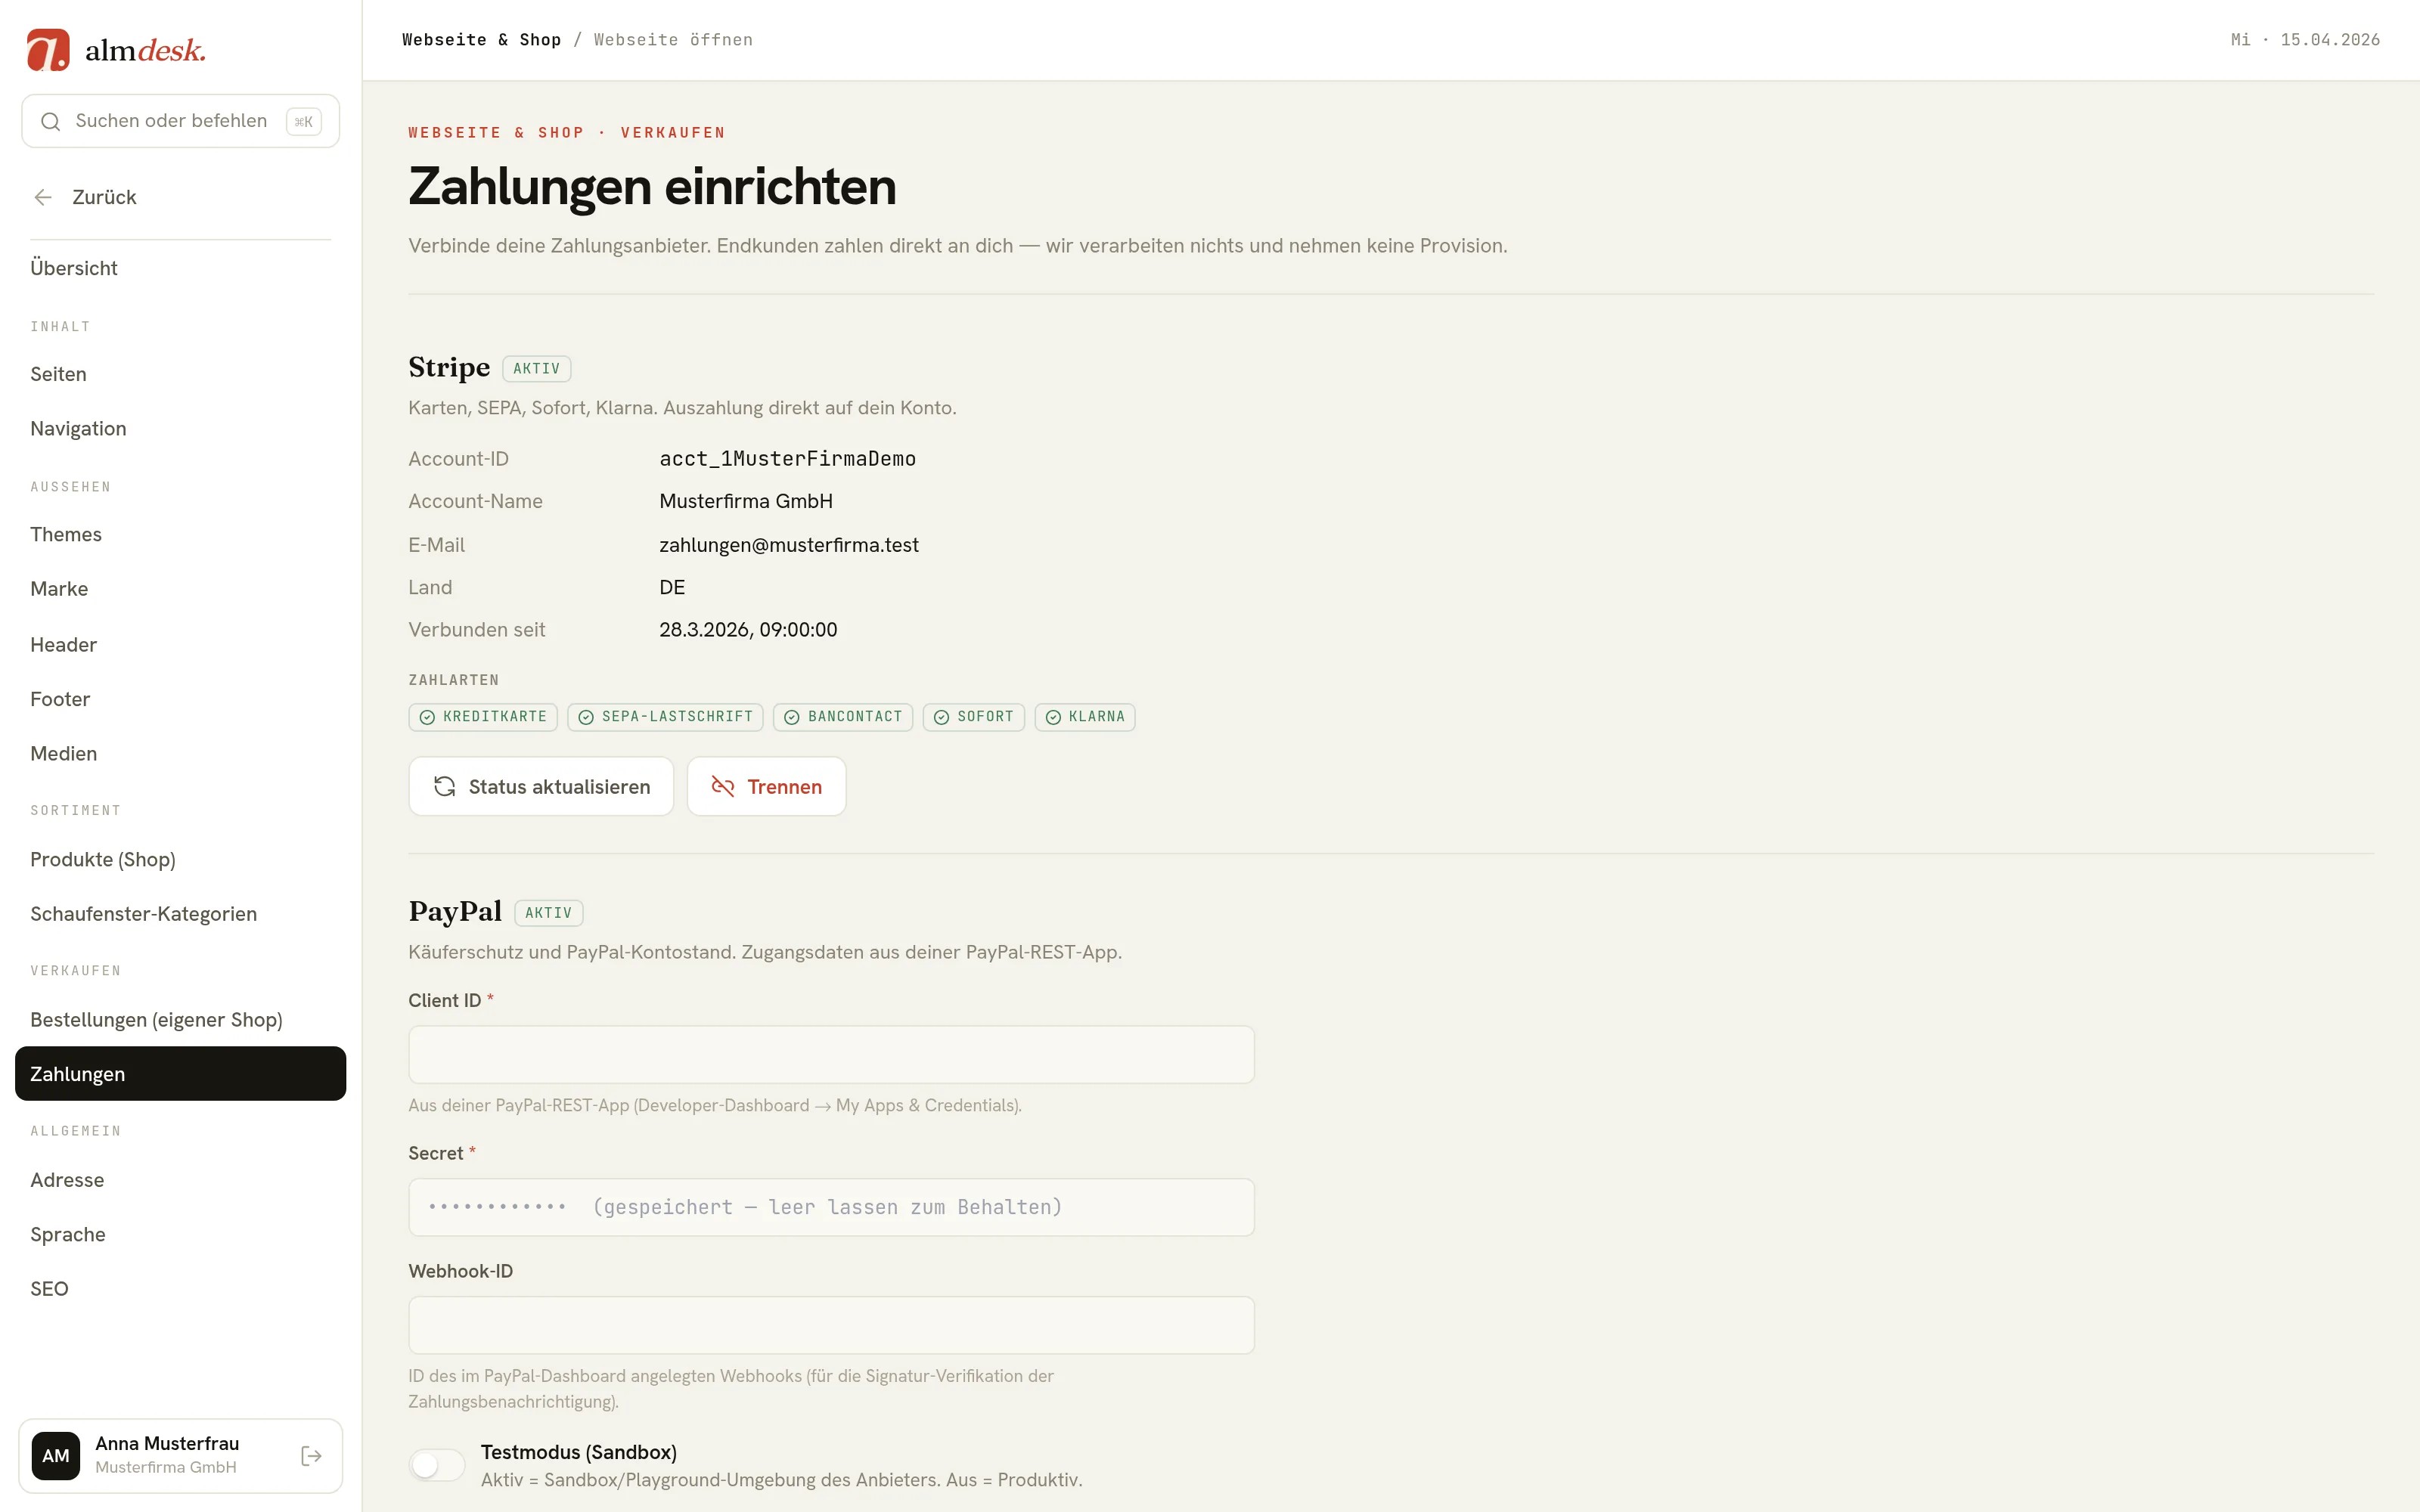Open Bestellungen (eigener Shop)
This screenshot has height=1512, width=2420.
tap(181, 1019)
